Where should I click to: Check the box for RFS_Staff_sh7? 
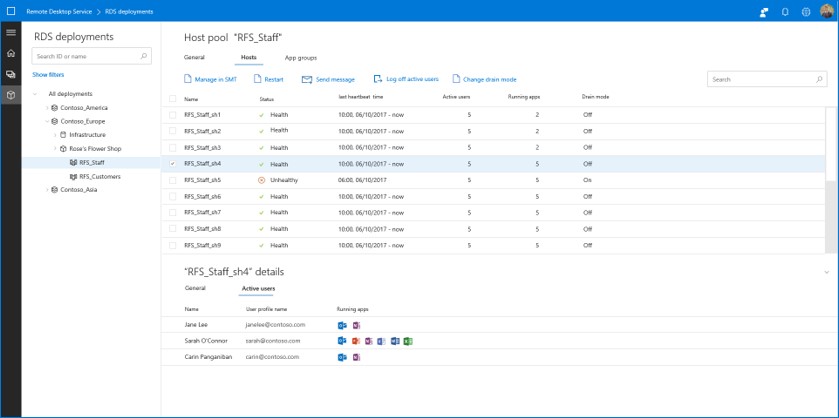[x=172, y=212]
